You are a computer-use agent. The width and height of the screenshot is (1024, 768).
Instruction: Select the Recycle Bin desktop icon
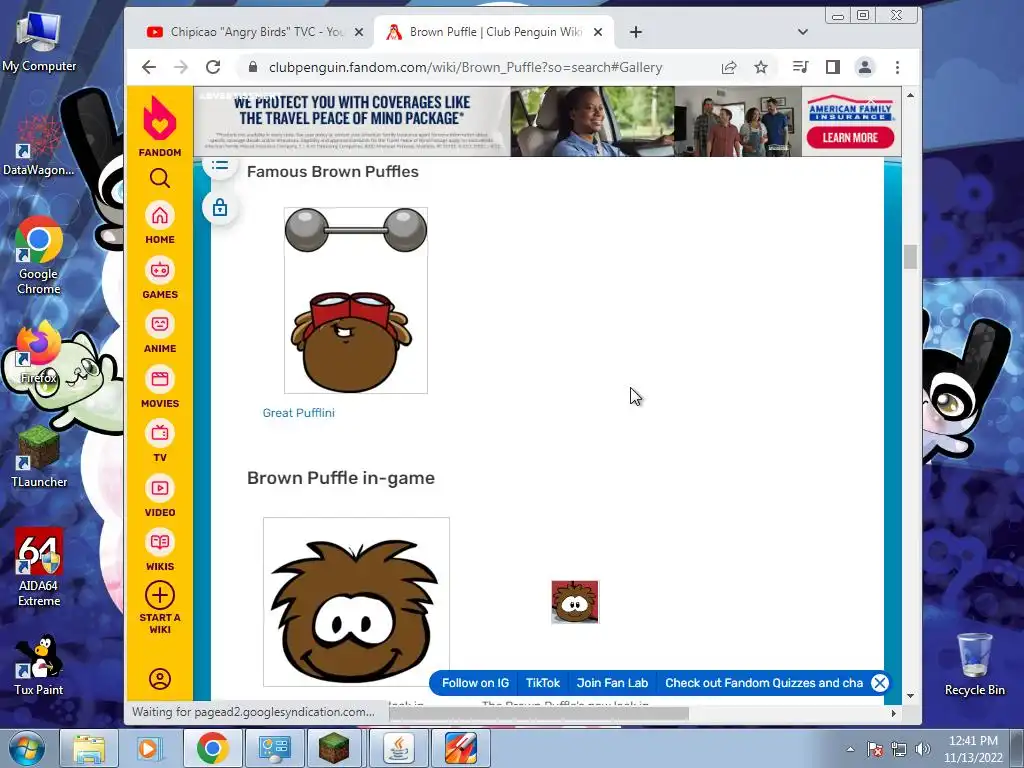tap(974, 664)
